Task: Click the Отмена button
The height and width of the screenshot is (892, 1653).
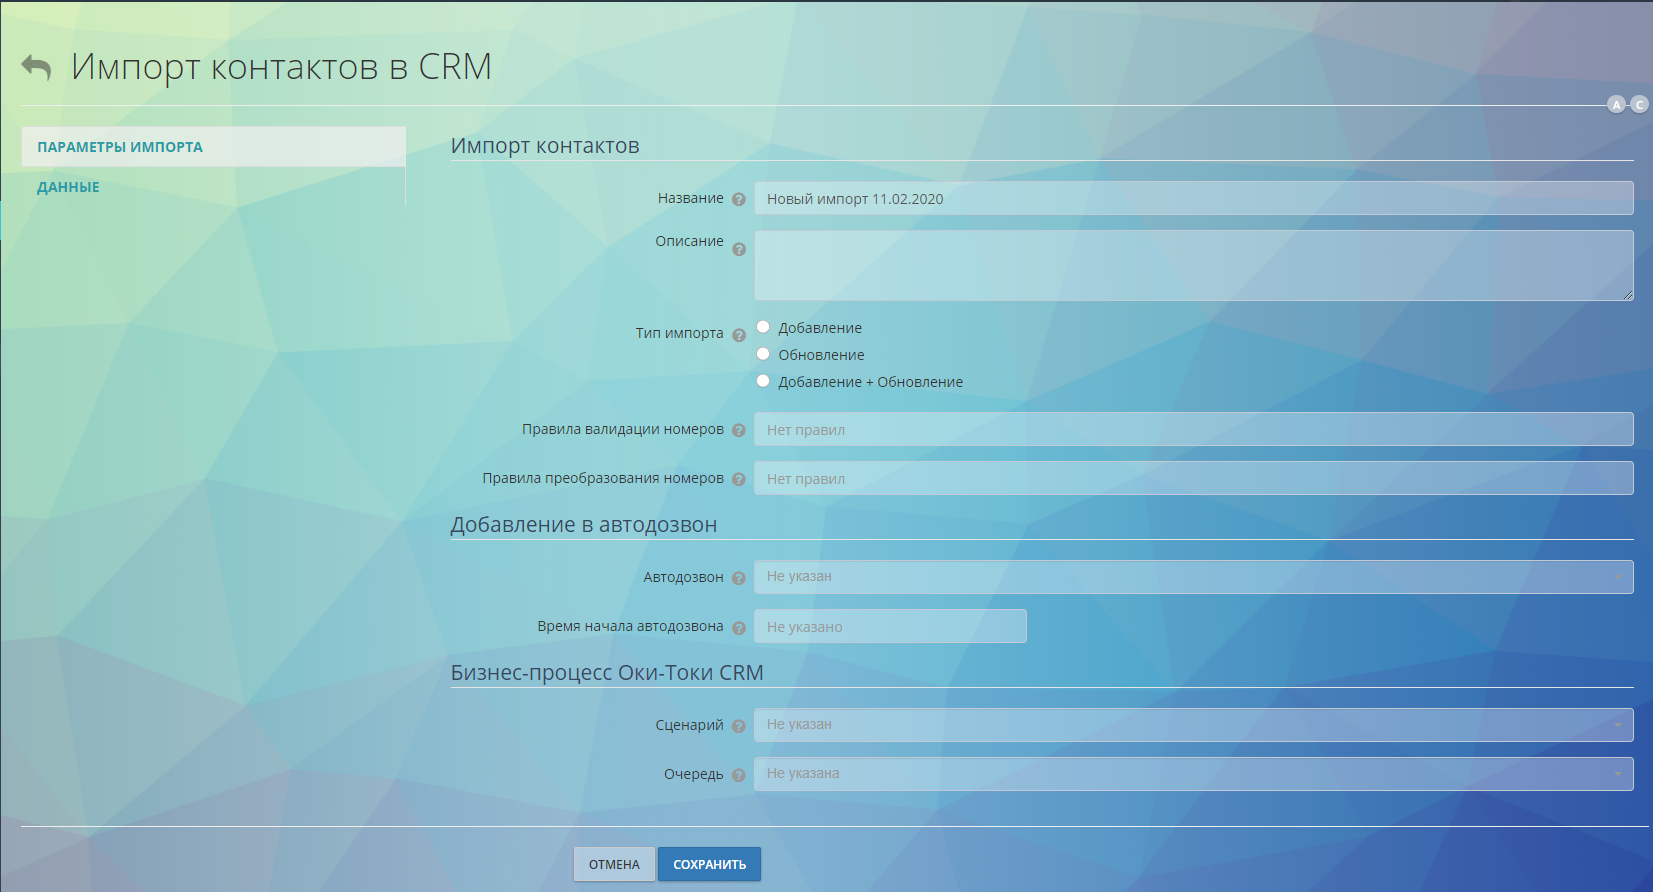Action: click(x=614, y=864)
